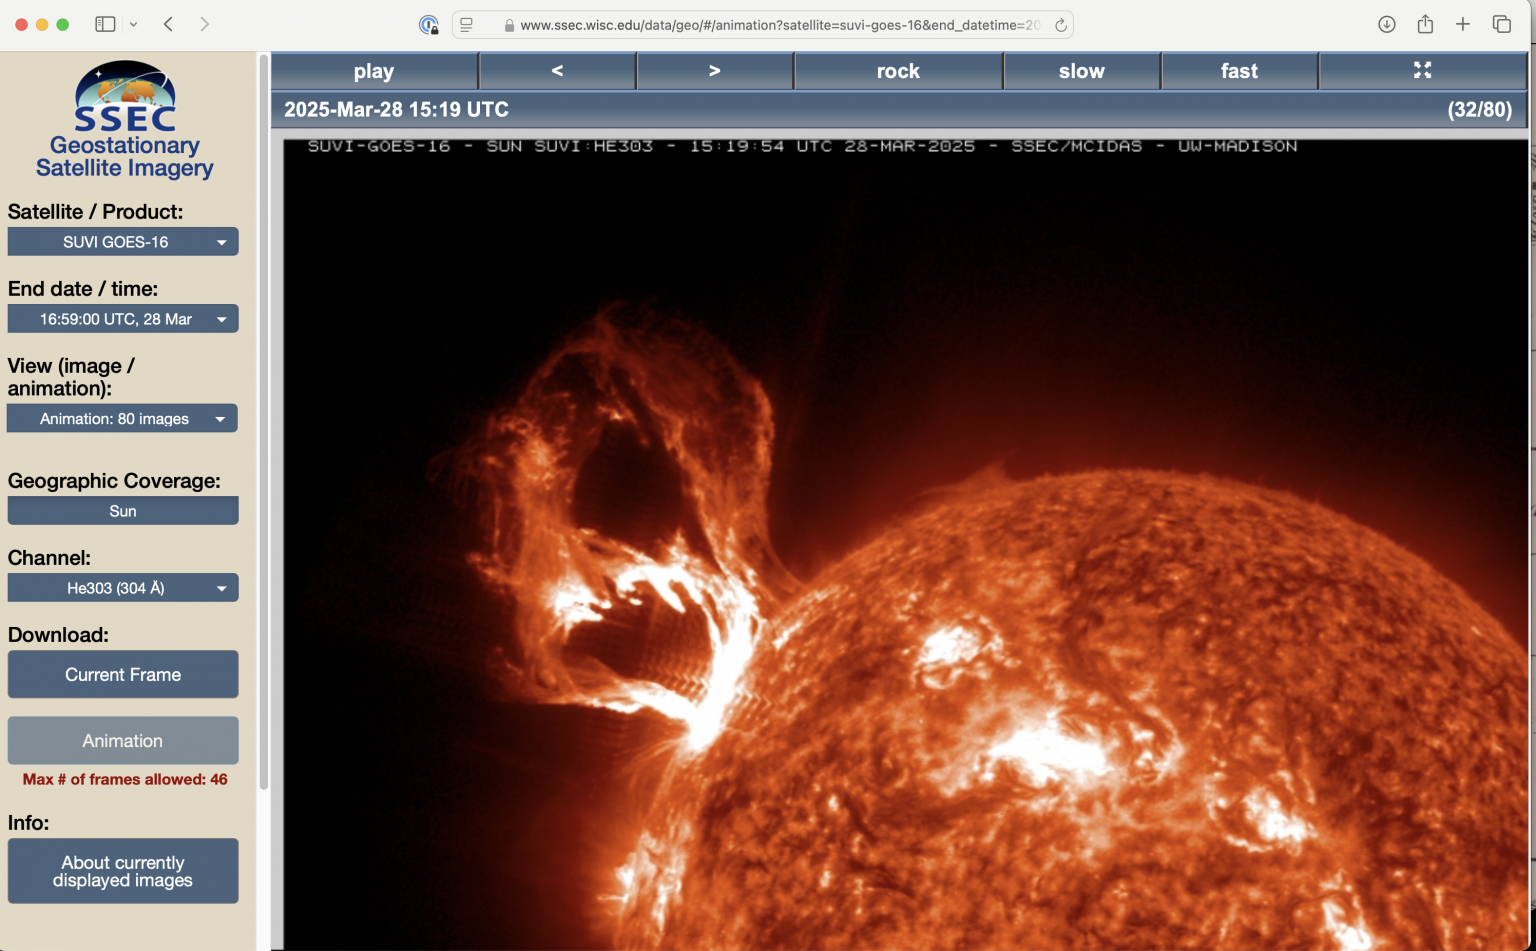
Task: Go back to the previous page
Action: click(168, 24)
